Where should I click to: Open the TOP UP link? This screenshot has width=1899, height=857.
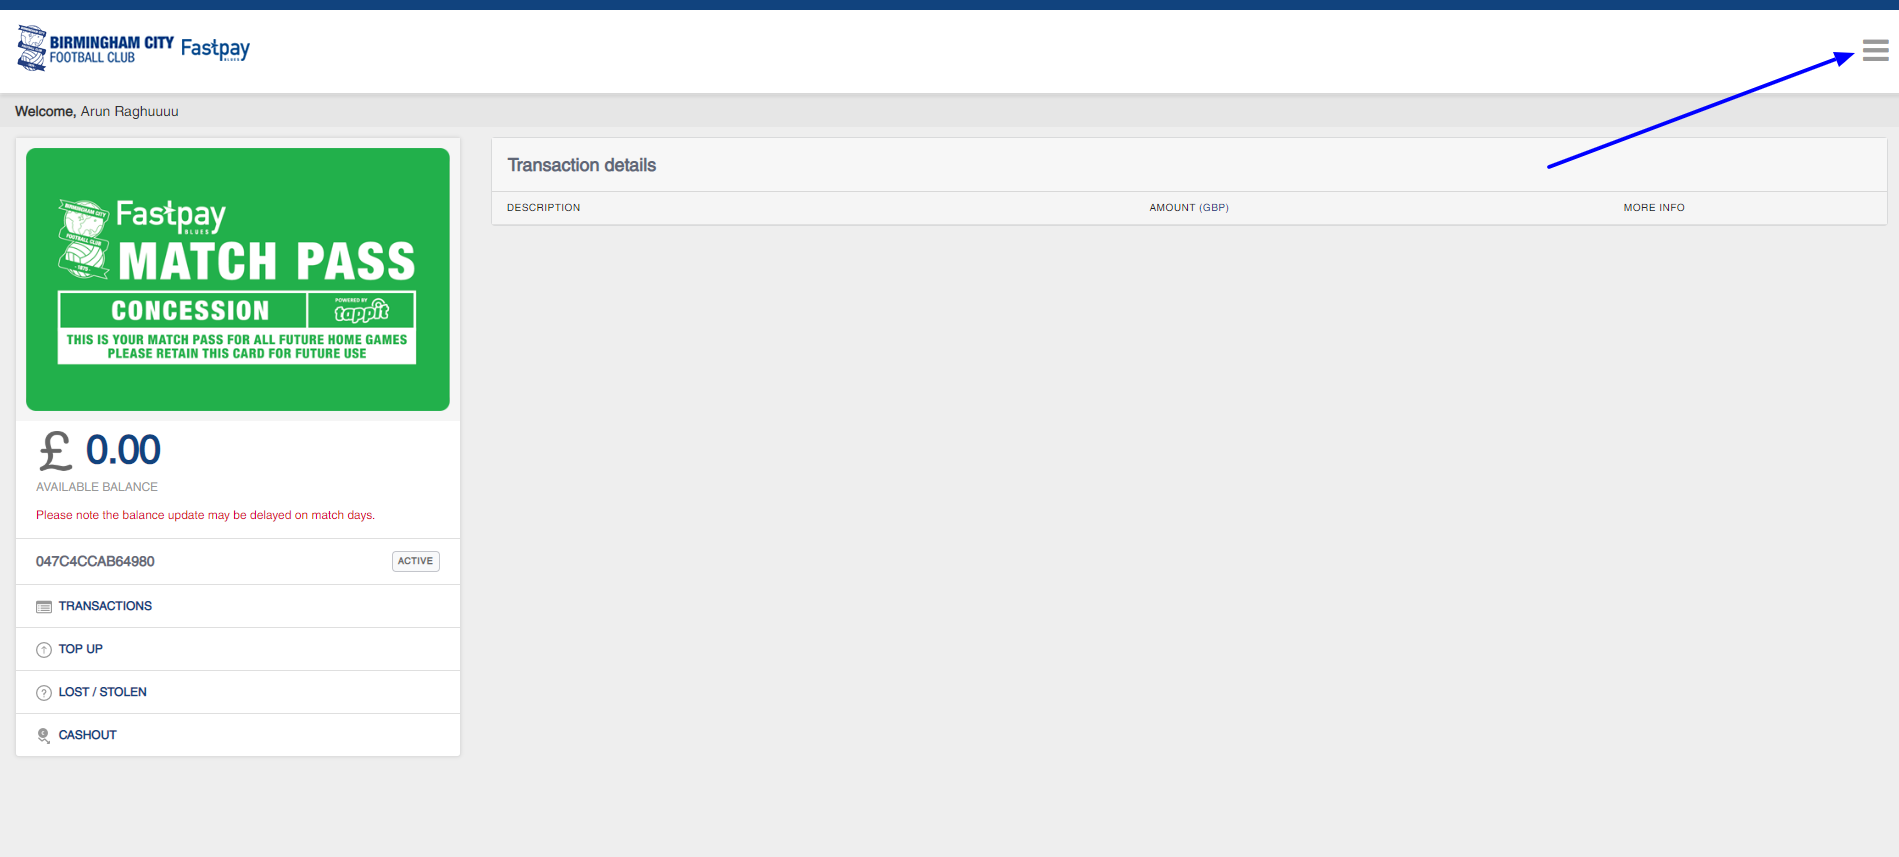[x=81, y=649]
